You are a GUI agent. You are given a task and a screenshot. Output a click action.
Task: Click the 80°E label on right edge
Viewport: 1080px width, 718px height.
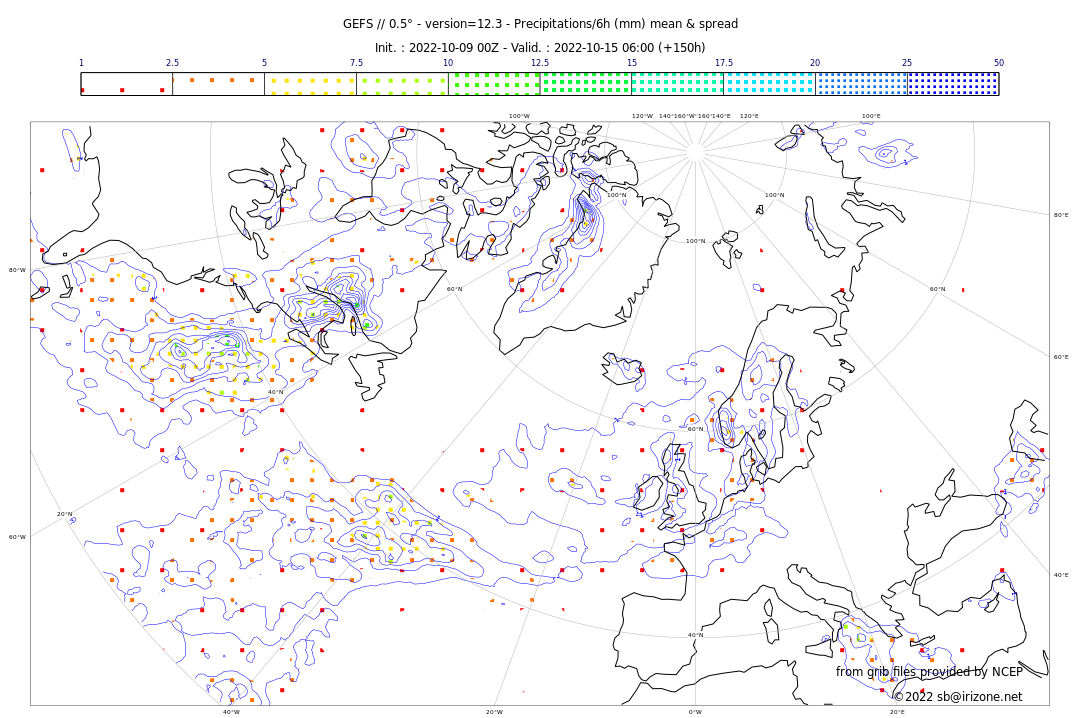(1060, 215)
